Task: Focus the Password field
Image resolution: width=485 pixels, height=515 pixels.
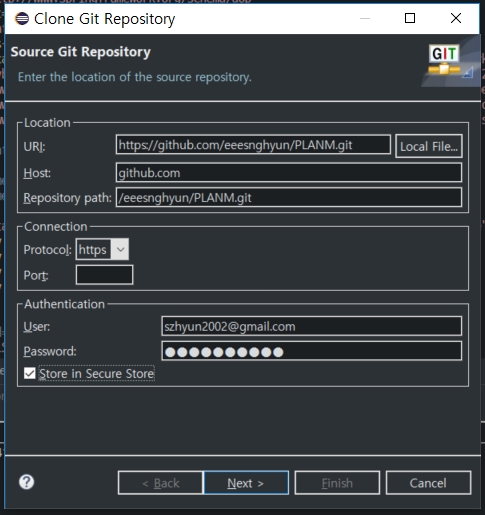Action: pyautogui.click(x=311, y=351)
